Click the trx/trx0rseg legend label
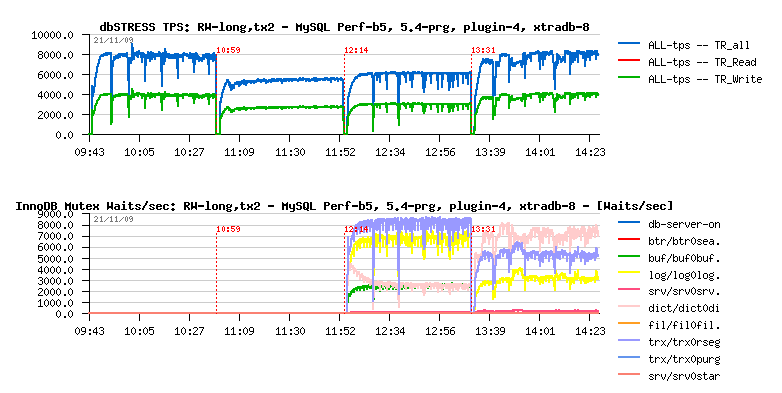The width and height of the screenshot is (782, 393). [684, 342]
